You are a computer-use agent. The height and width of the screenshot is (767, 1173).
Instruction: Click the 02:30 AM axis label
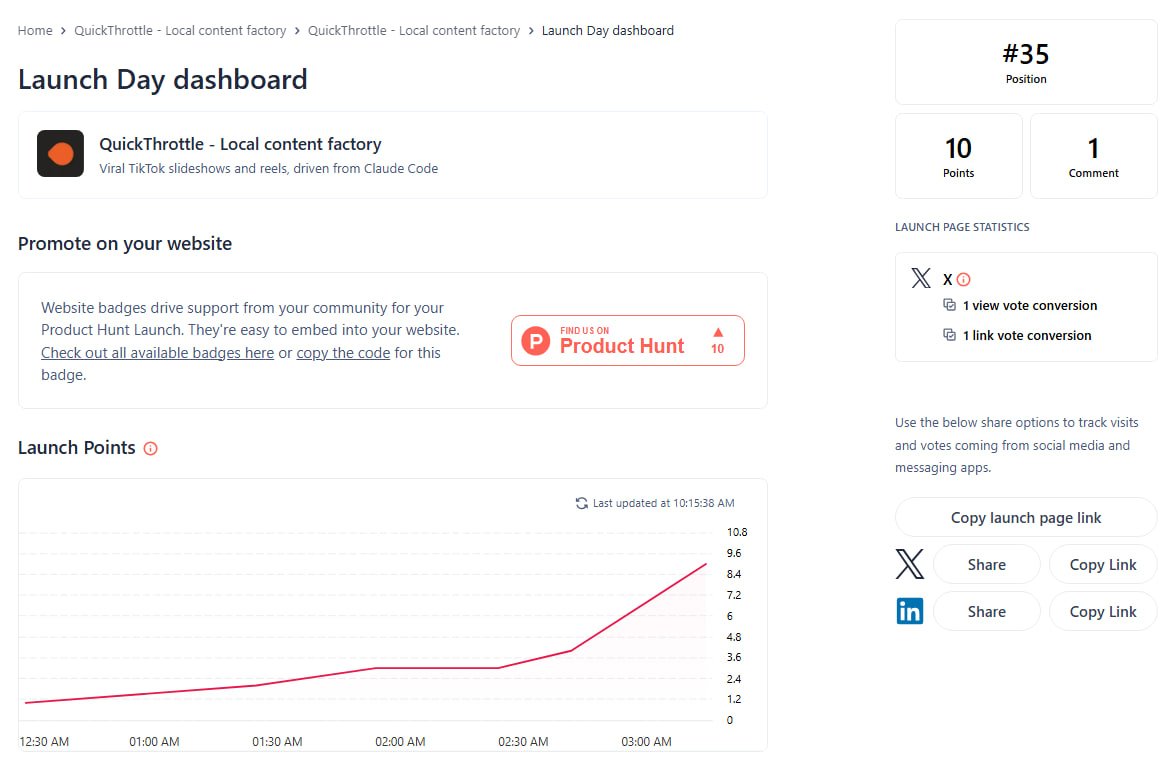tap(523, 742)
